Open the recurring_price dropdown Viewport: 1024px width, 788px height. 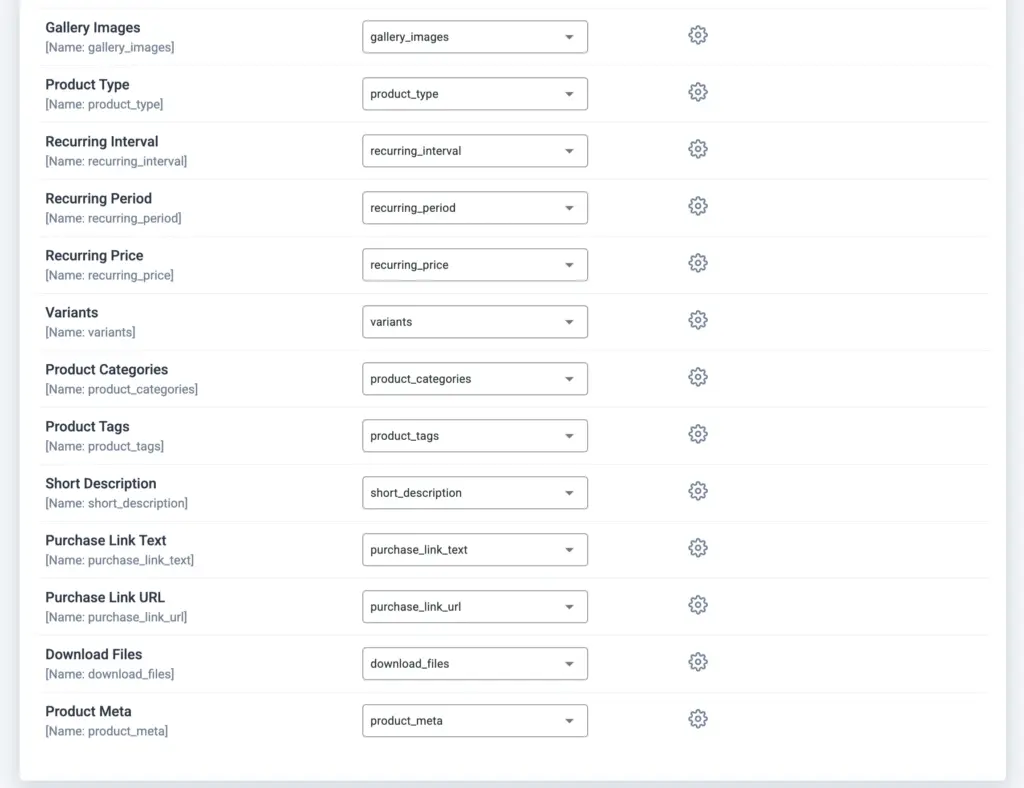coord(474,264)
